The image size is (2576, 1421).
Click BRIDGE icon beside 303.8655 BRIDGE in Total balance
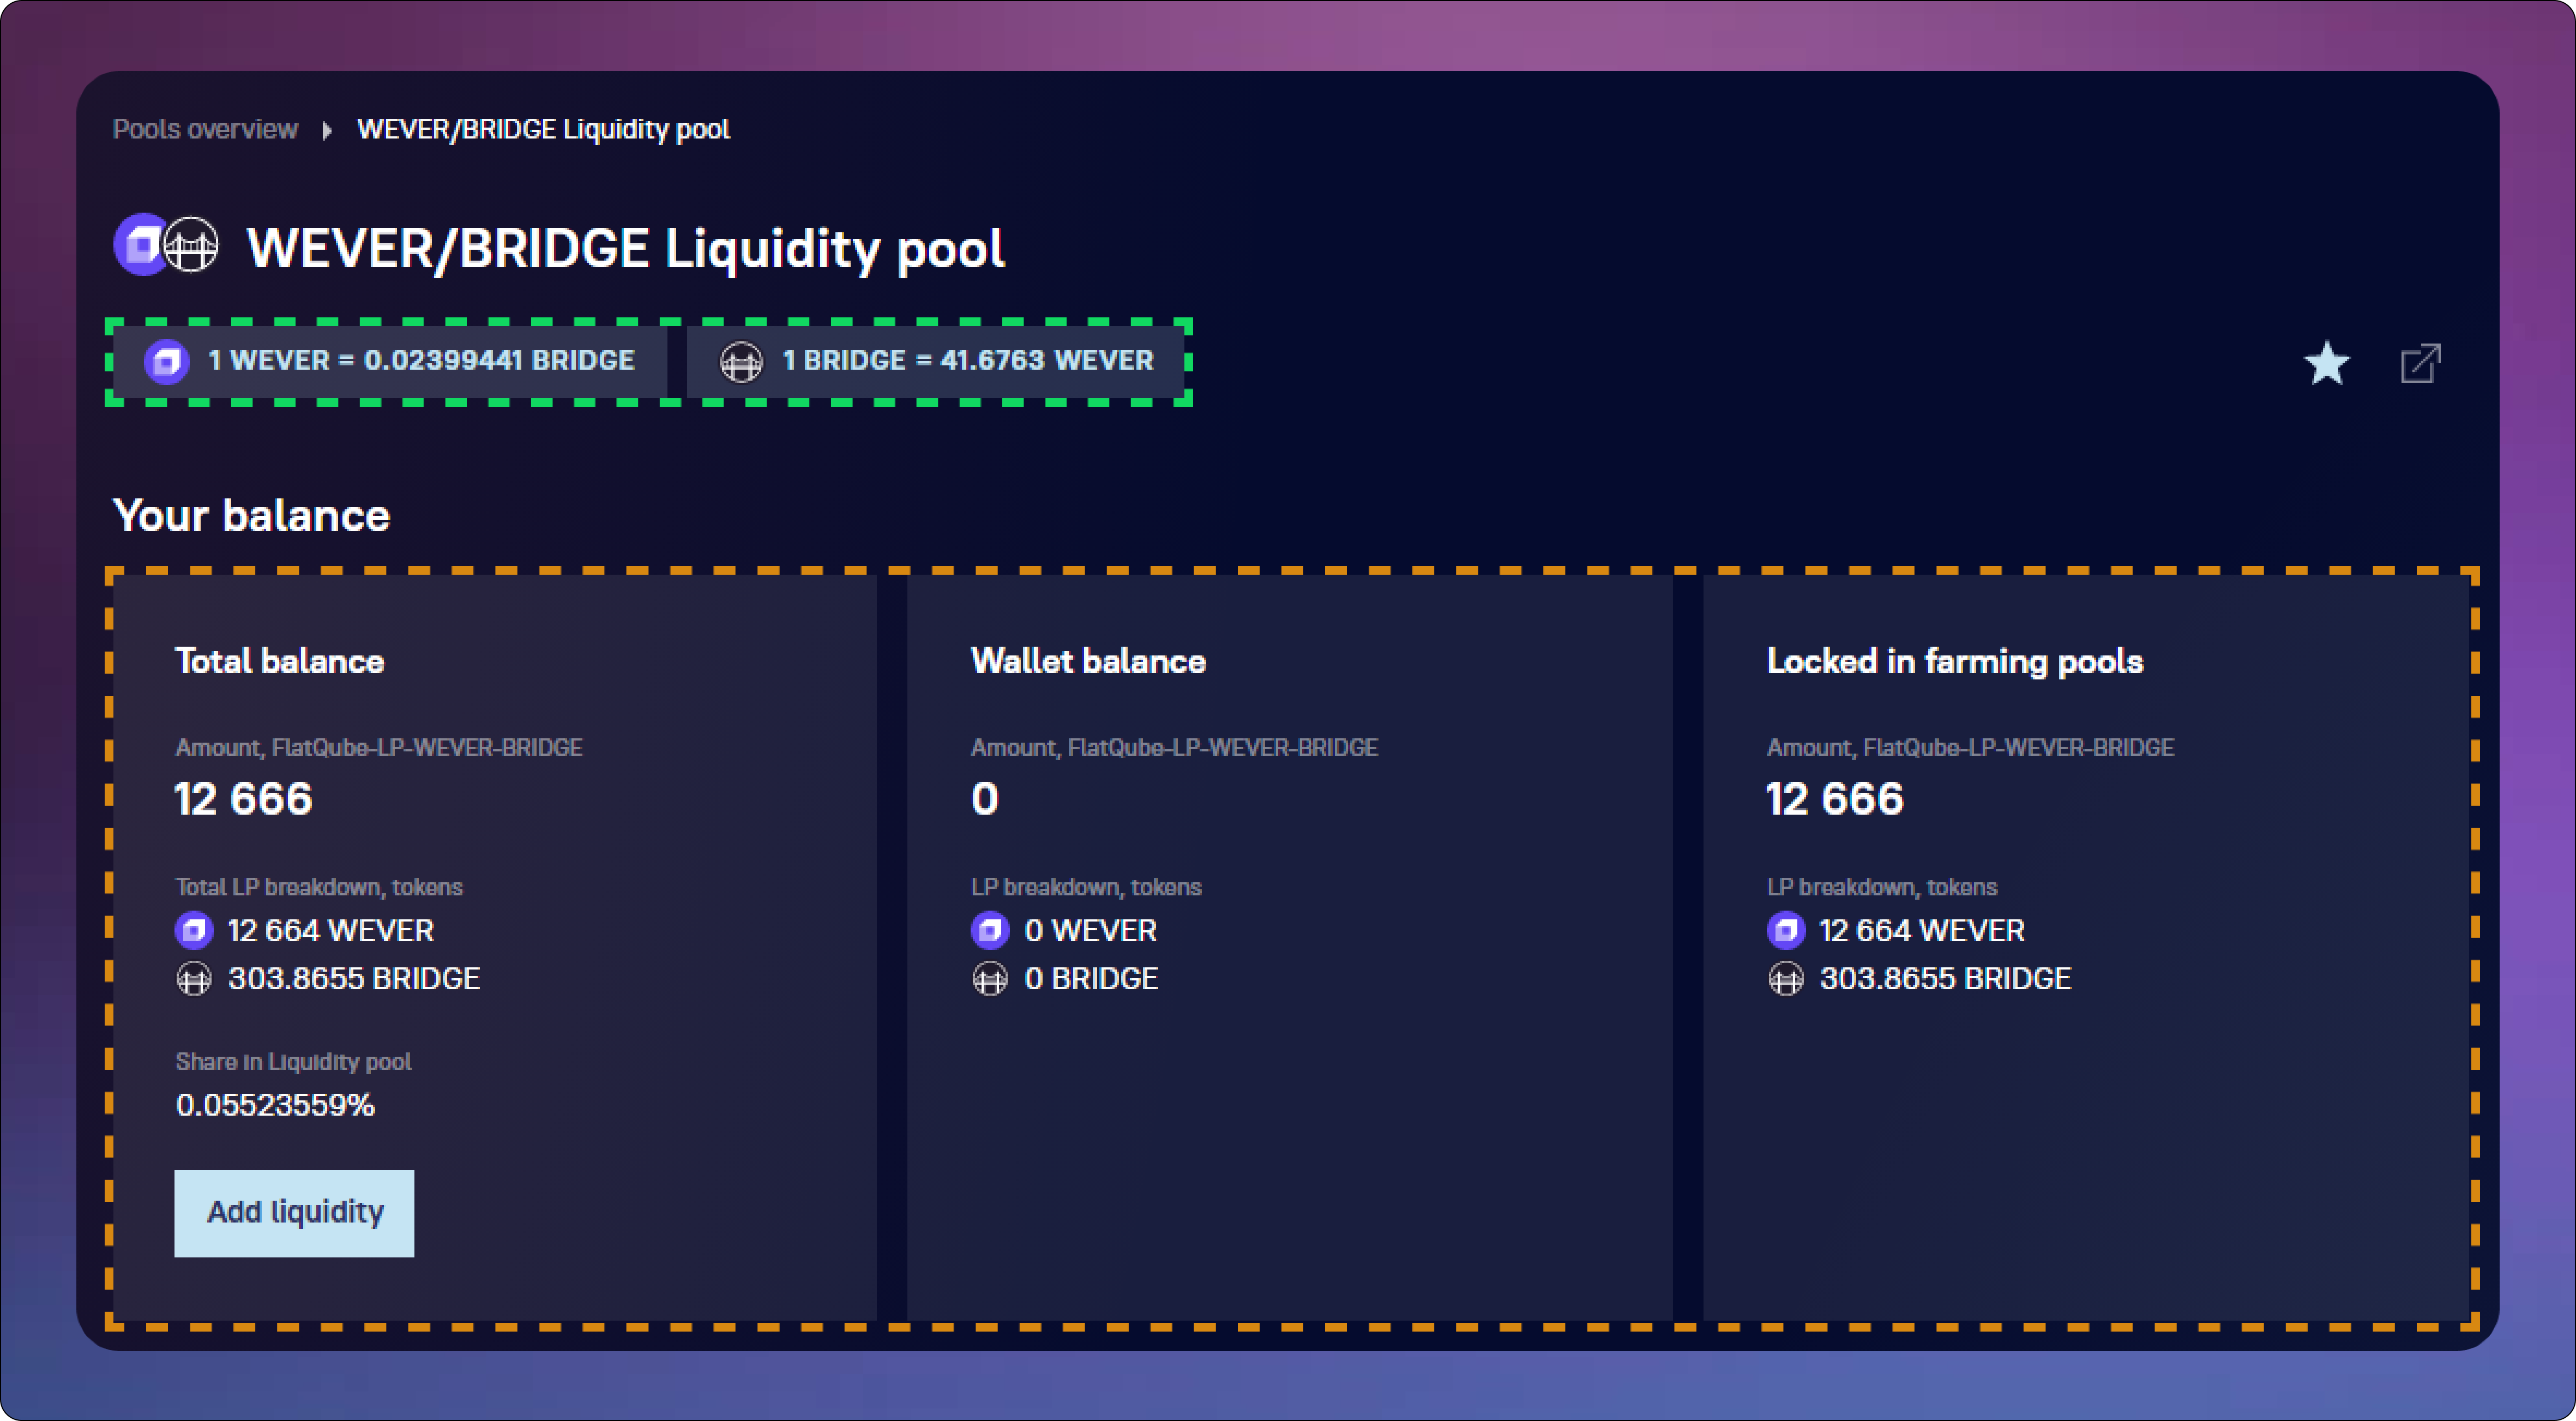[194, 979]
